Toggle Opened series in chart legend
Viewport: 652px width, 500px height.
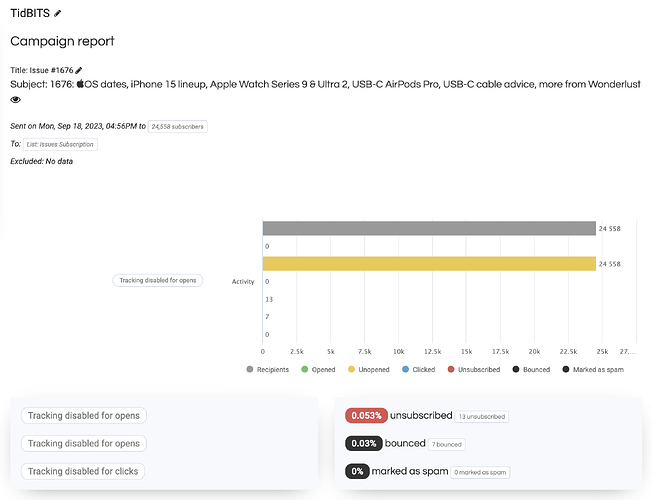[x=318, y=369]
